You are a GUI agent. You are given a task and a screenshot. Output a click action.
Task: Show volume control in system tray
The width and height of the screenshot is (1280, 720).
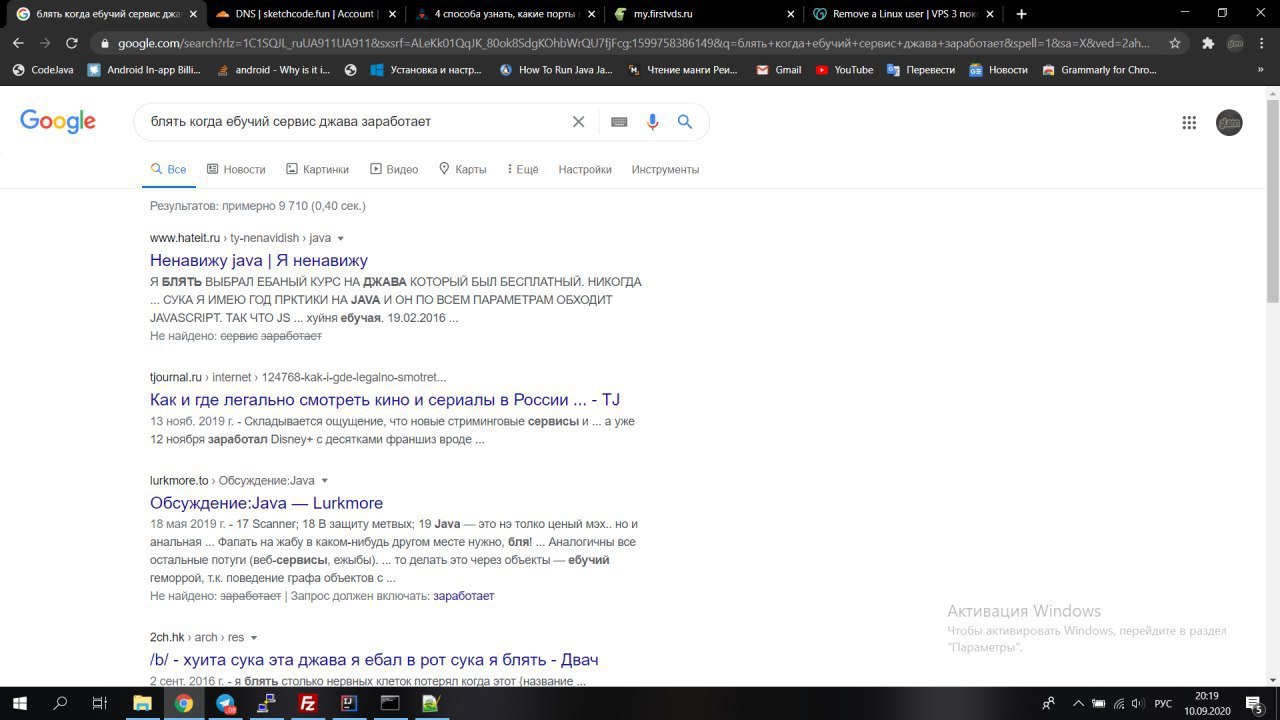click(1139, 703)
